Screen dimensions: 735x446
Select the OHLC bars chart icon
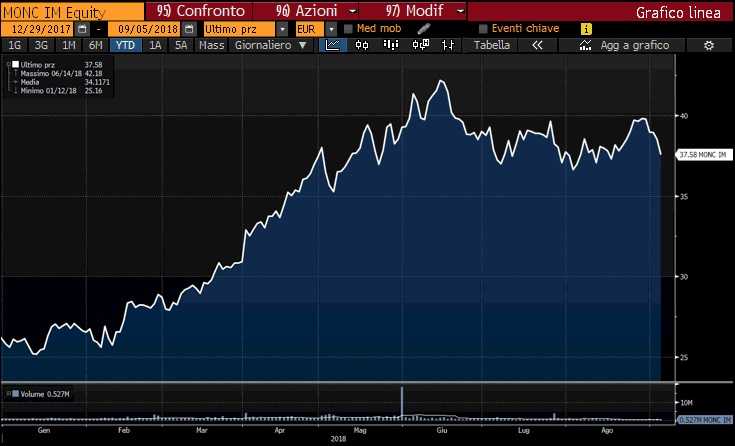pyautogui.click(x=448, y=45)
